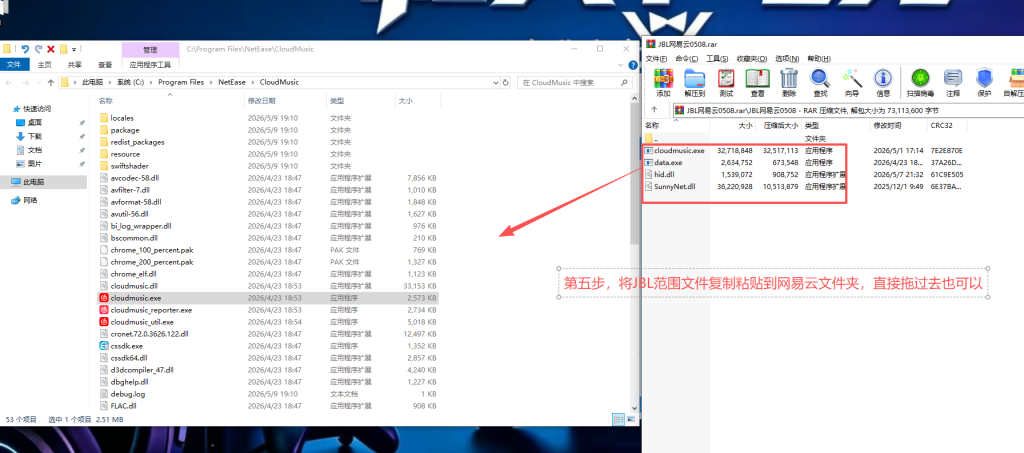Go up one level in WinRAR archive

pyautogui.click(x=654, y=110)
